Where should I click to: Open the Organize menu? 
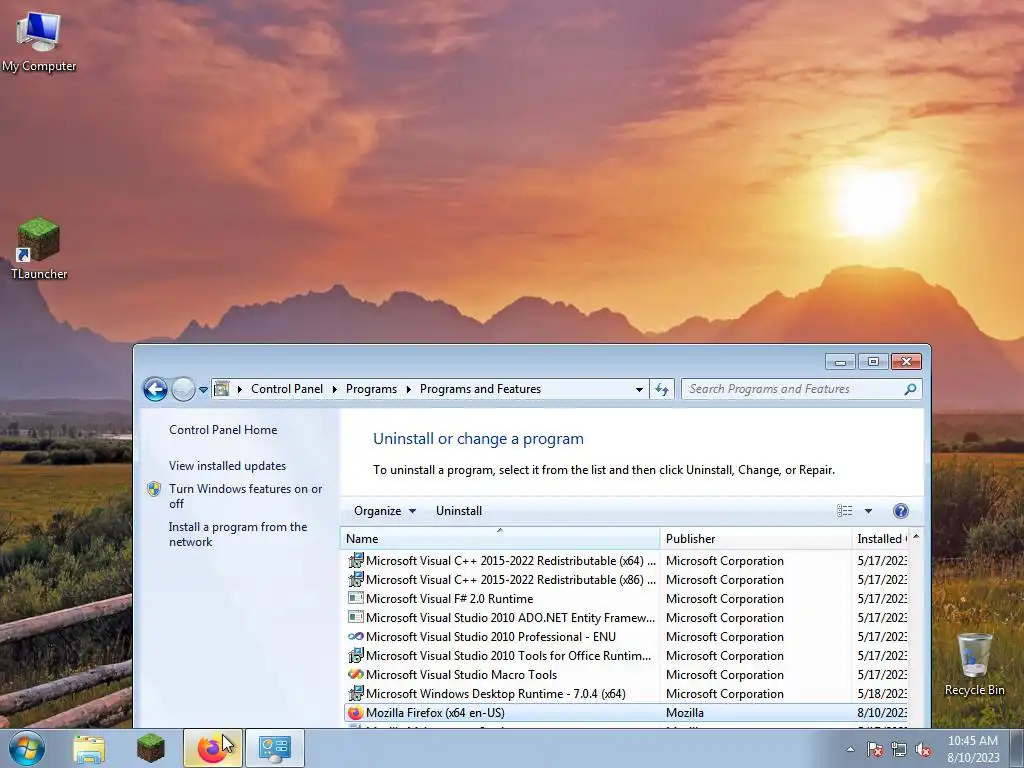coord(385,511)
